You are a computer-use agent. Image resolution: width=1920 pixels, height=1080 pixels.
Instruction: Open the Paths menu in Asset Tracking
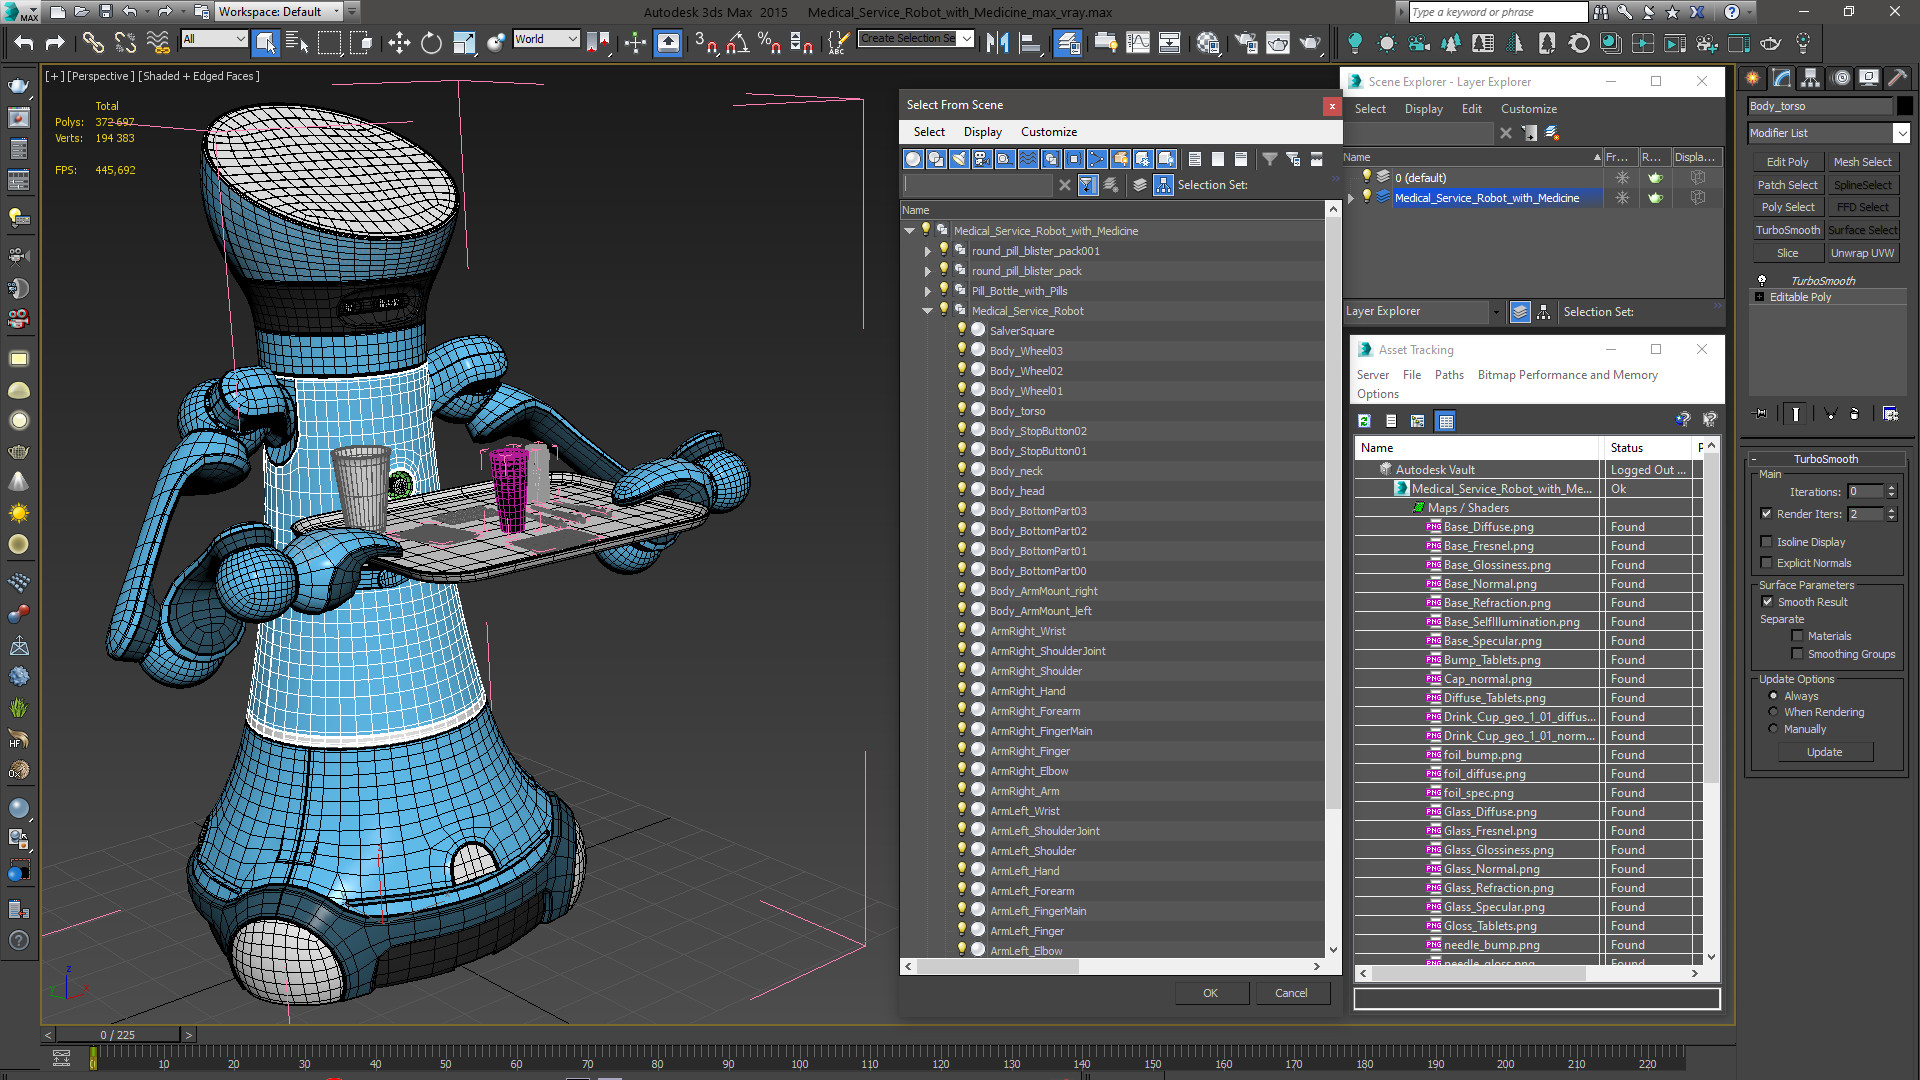click(1448, 375)
